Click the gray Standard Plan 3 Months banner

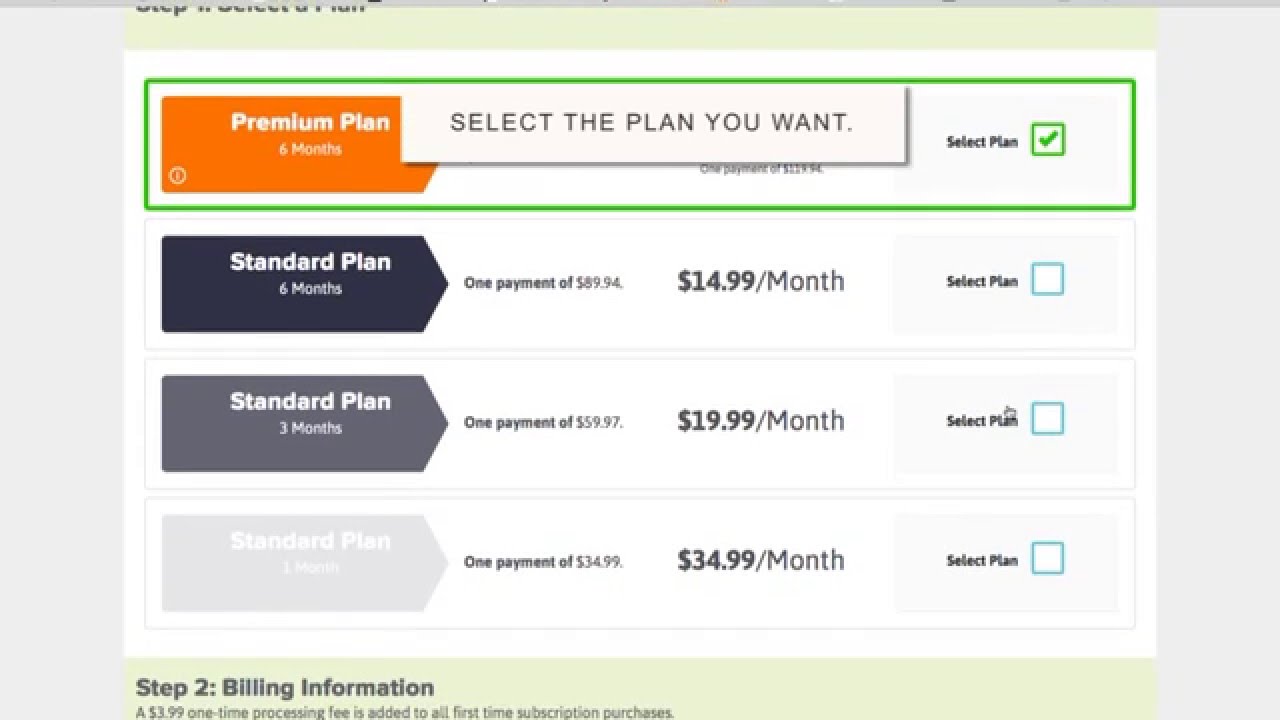300,423
